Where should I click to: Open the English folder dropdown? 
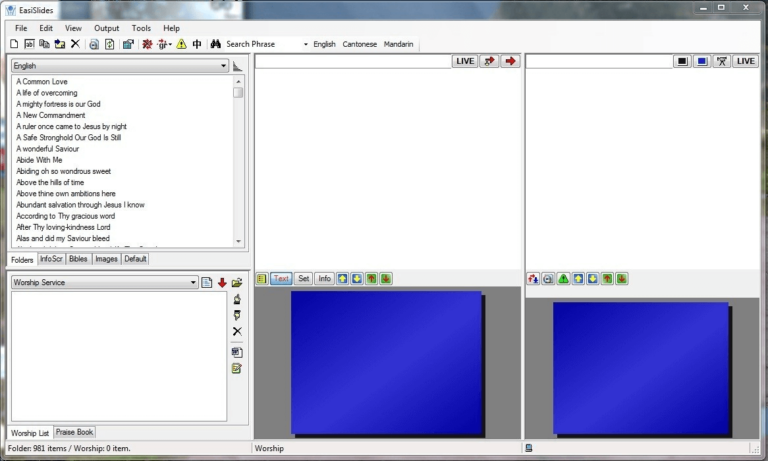[x=223, y=66]
